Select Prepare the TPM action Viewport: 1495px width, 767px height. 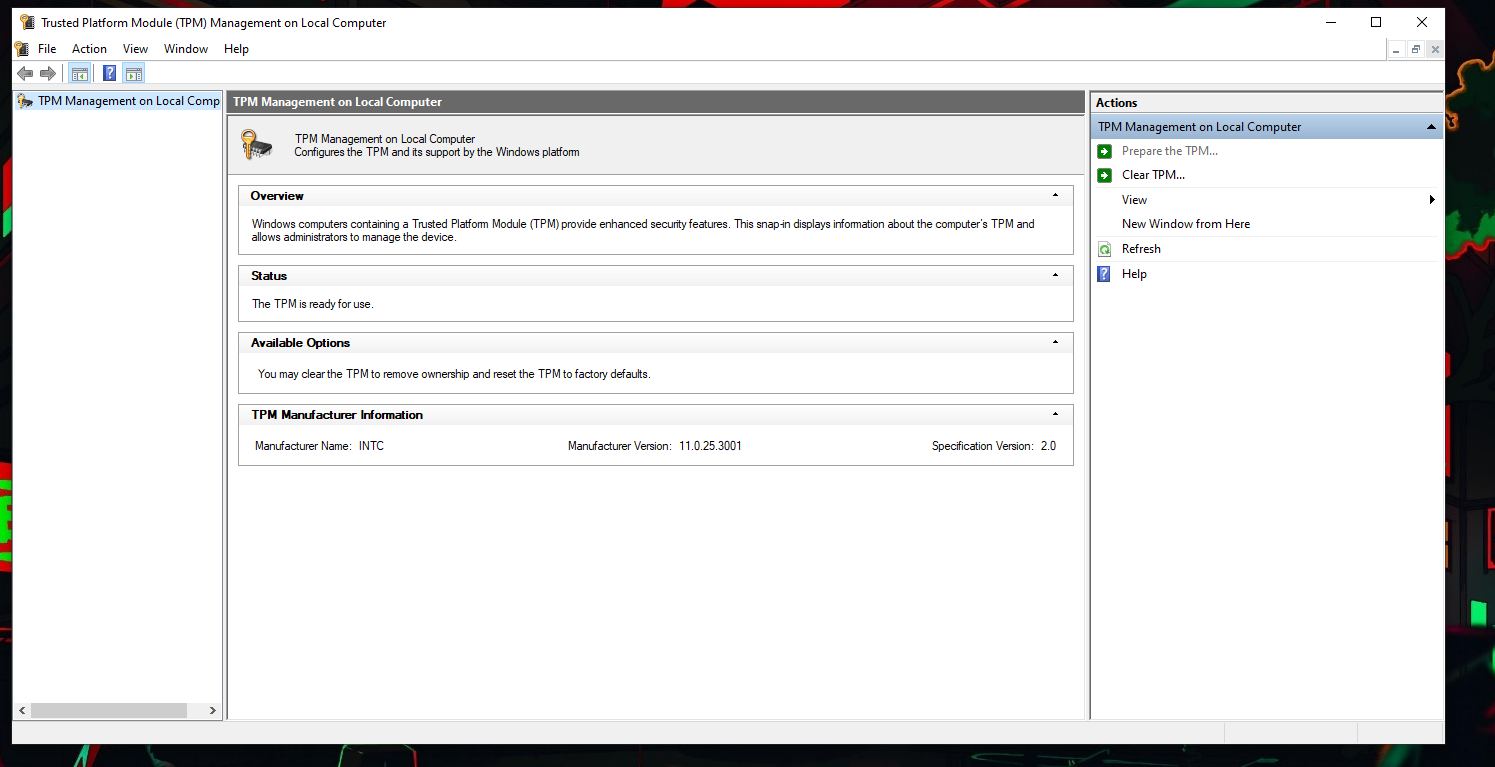click(1170, 151)
